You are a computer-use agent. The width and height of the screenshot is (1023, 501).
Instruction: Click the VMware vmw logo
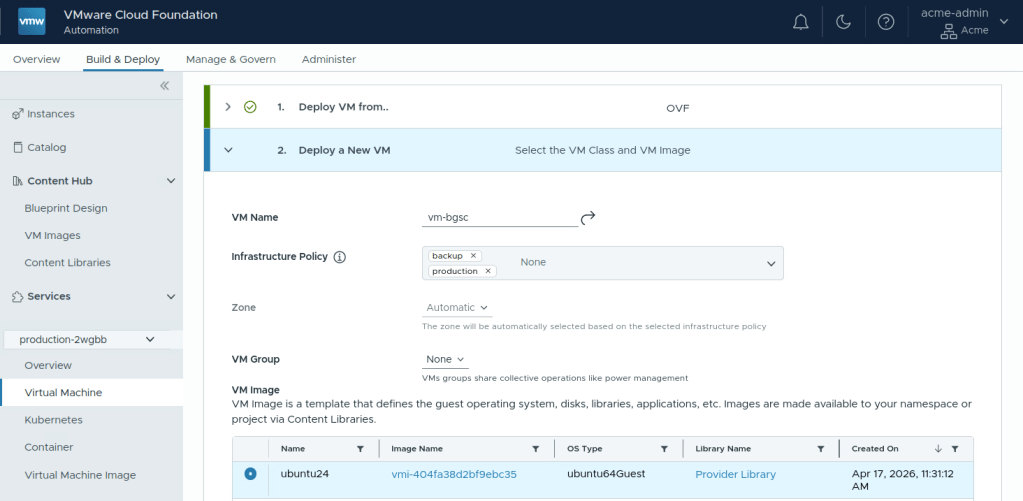31,22
